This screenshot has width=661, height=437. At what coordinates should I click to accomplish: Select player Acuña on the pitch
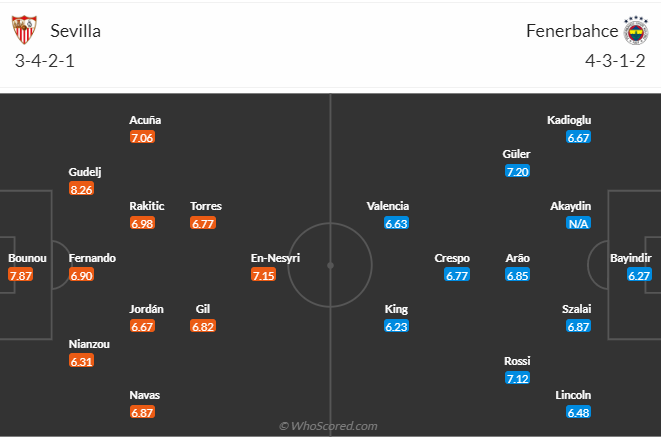(145, 120)
